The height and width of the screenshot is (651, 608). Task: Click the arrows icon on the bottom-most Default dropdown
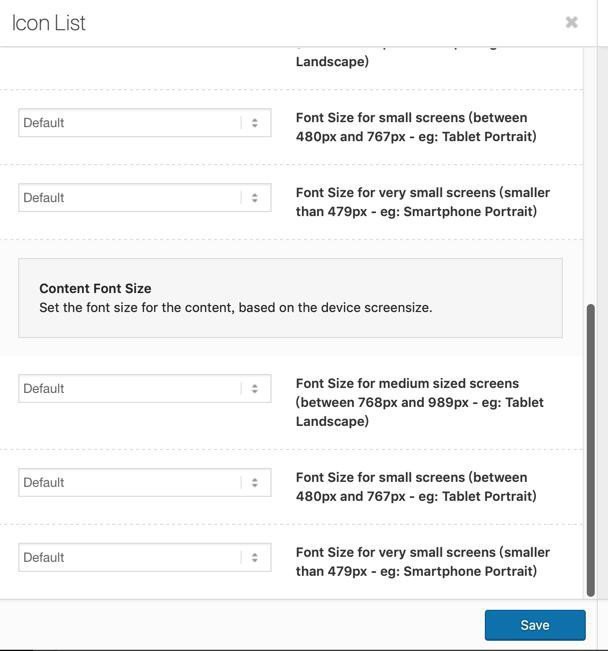pyautogui.click(x=255, y=558)
